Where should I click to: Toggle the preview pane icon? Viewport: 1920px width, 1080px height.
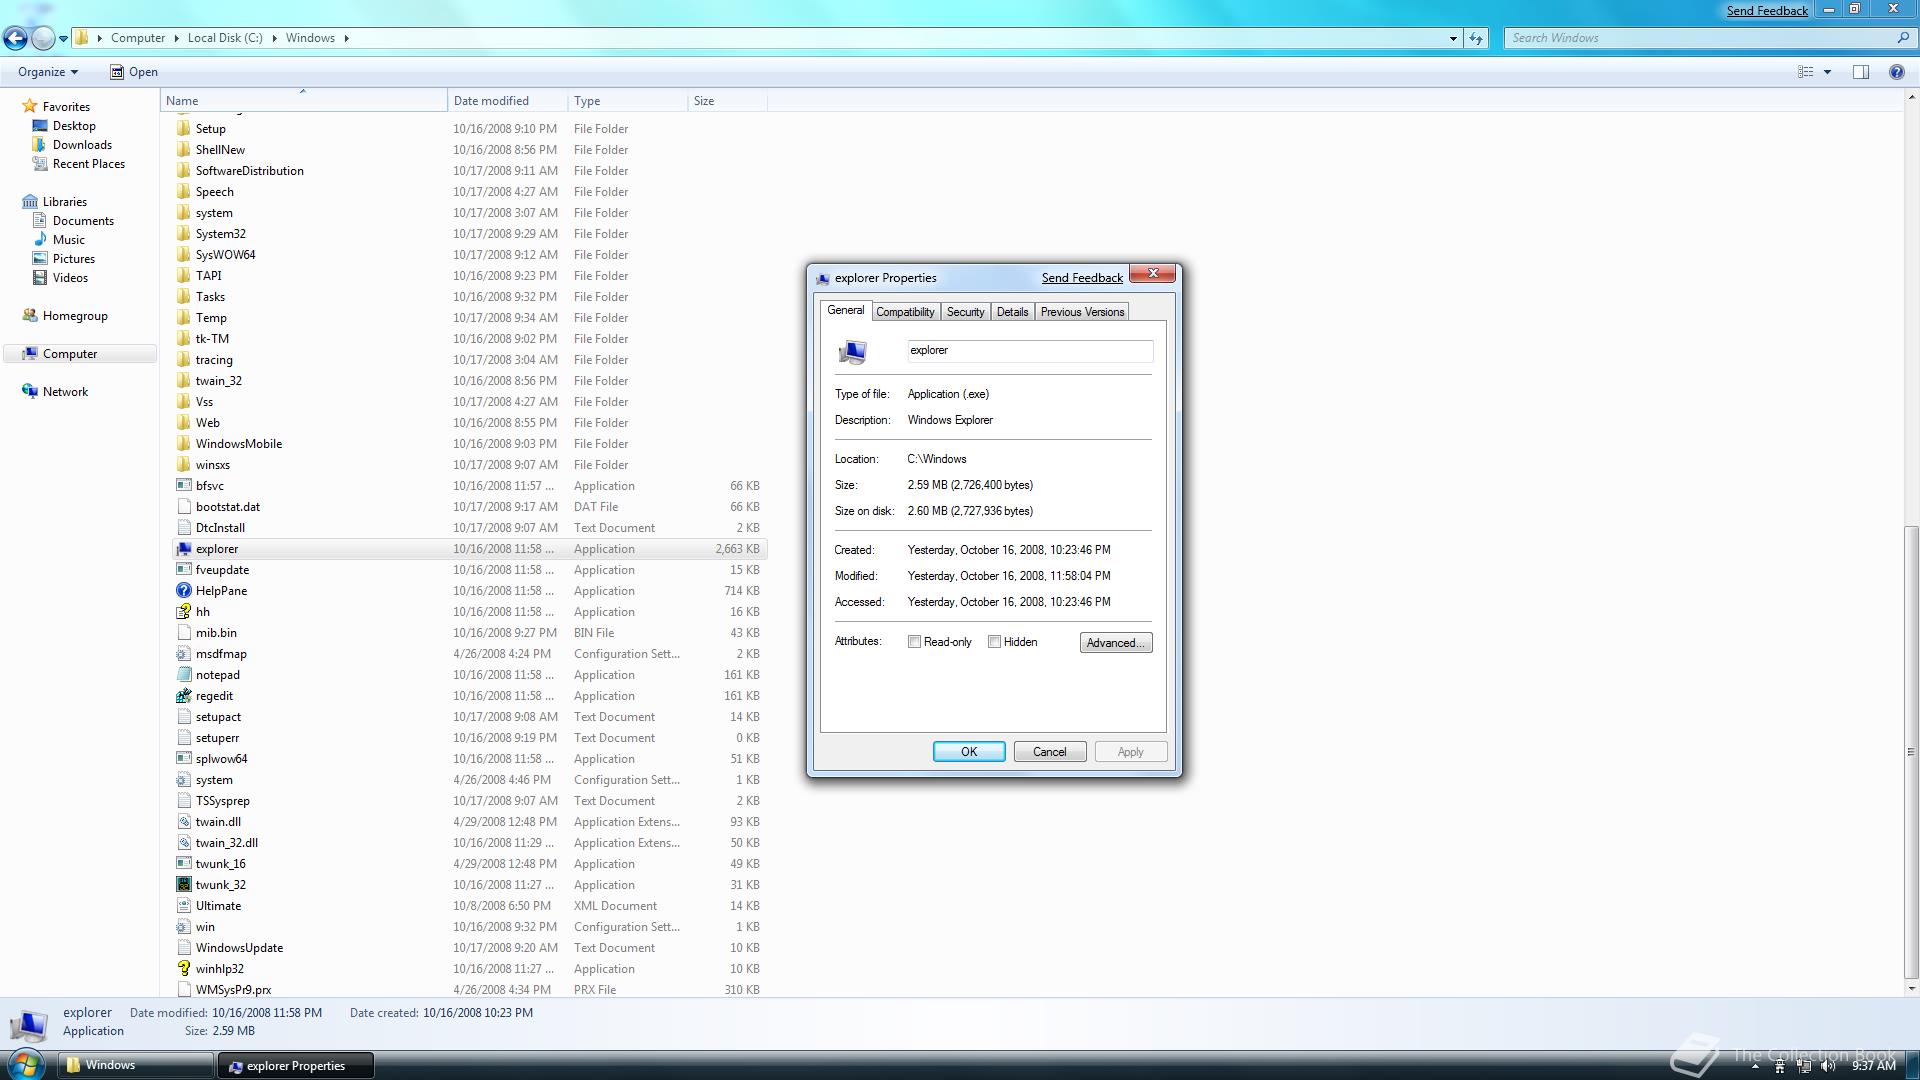tap(1861, 72)
